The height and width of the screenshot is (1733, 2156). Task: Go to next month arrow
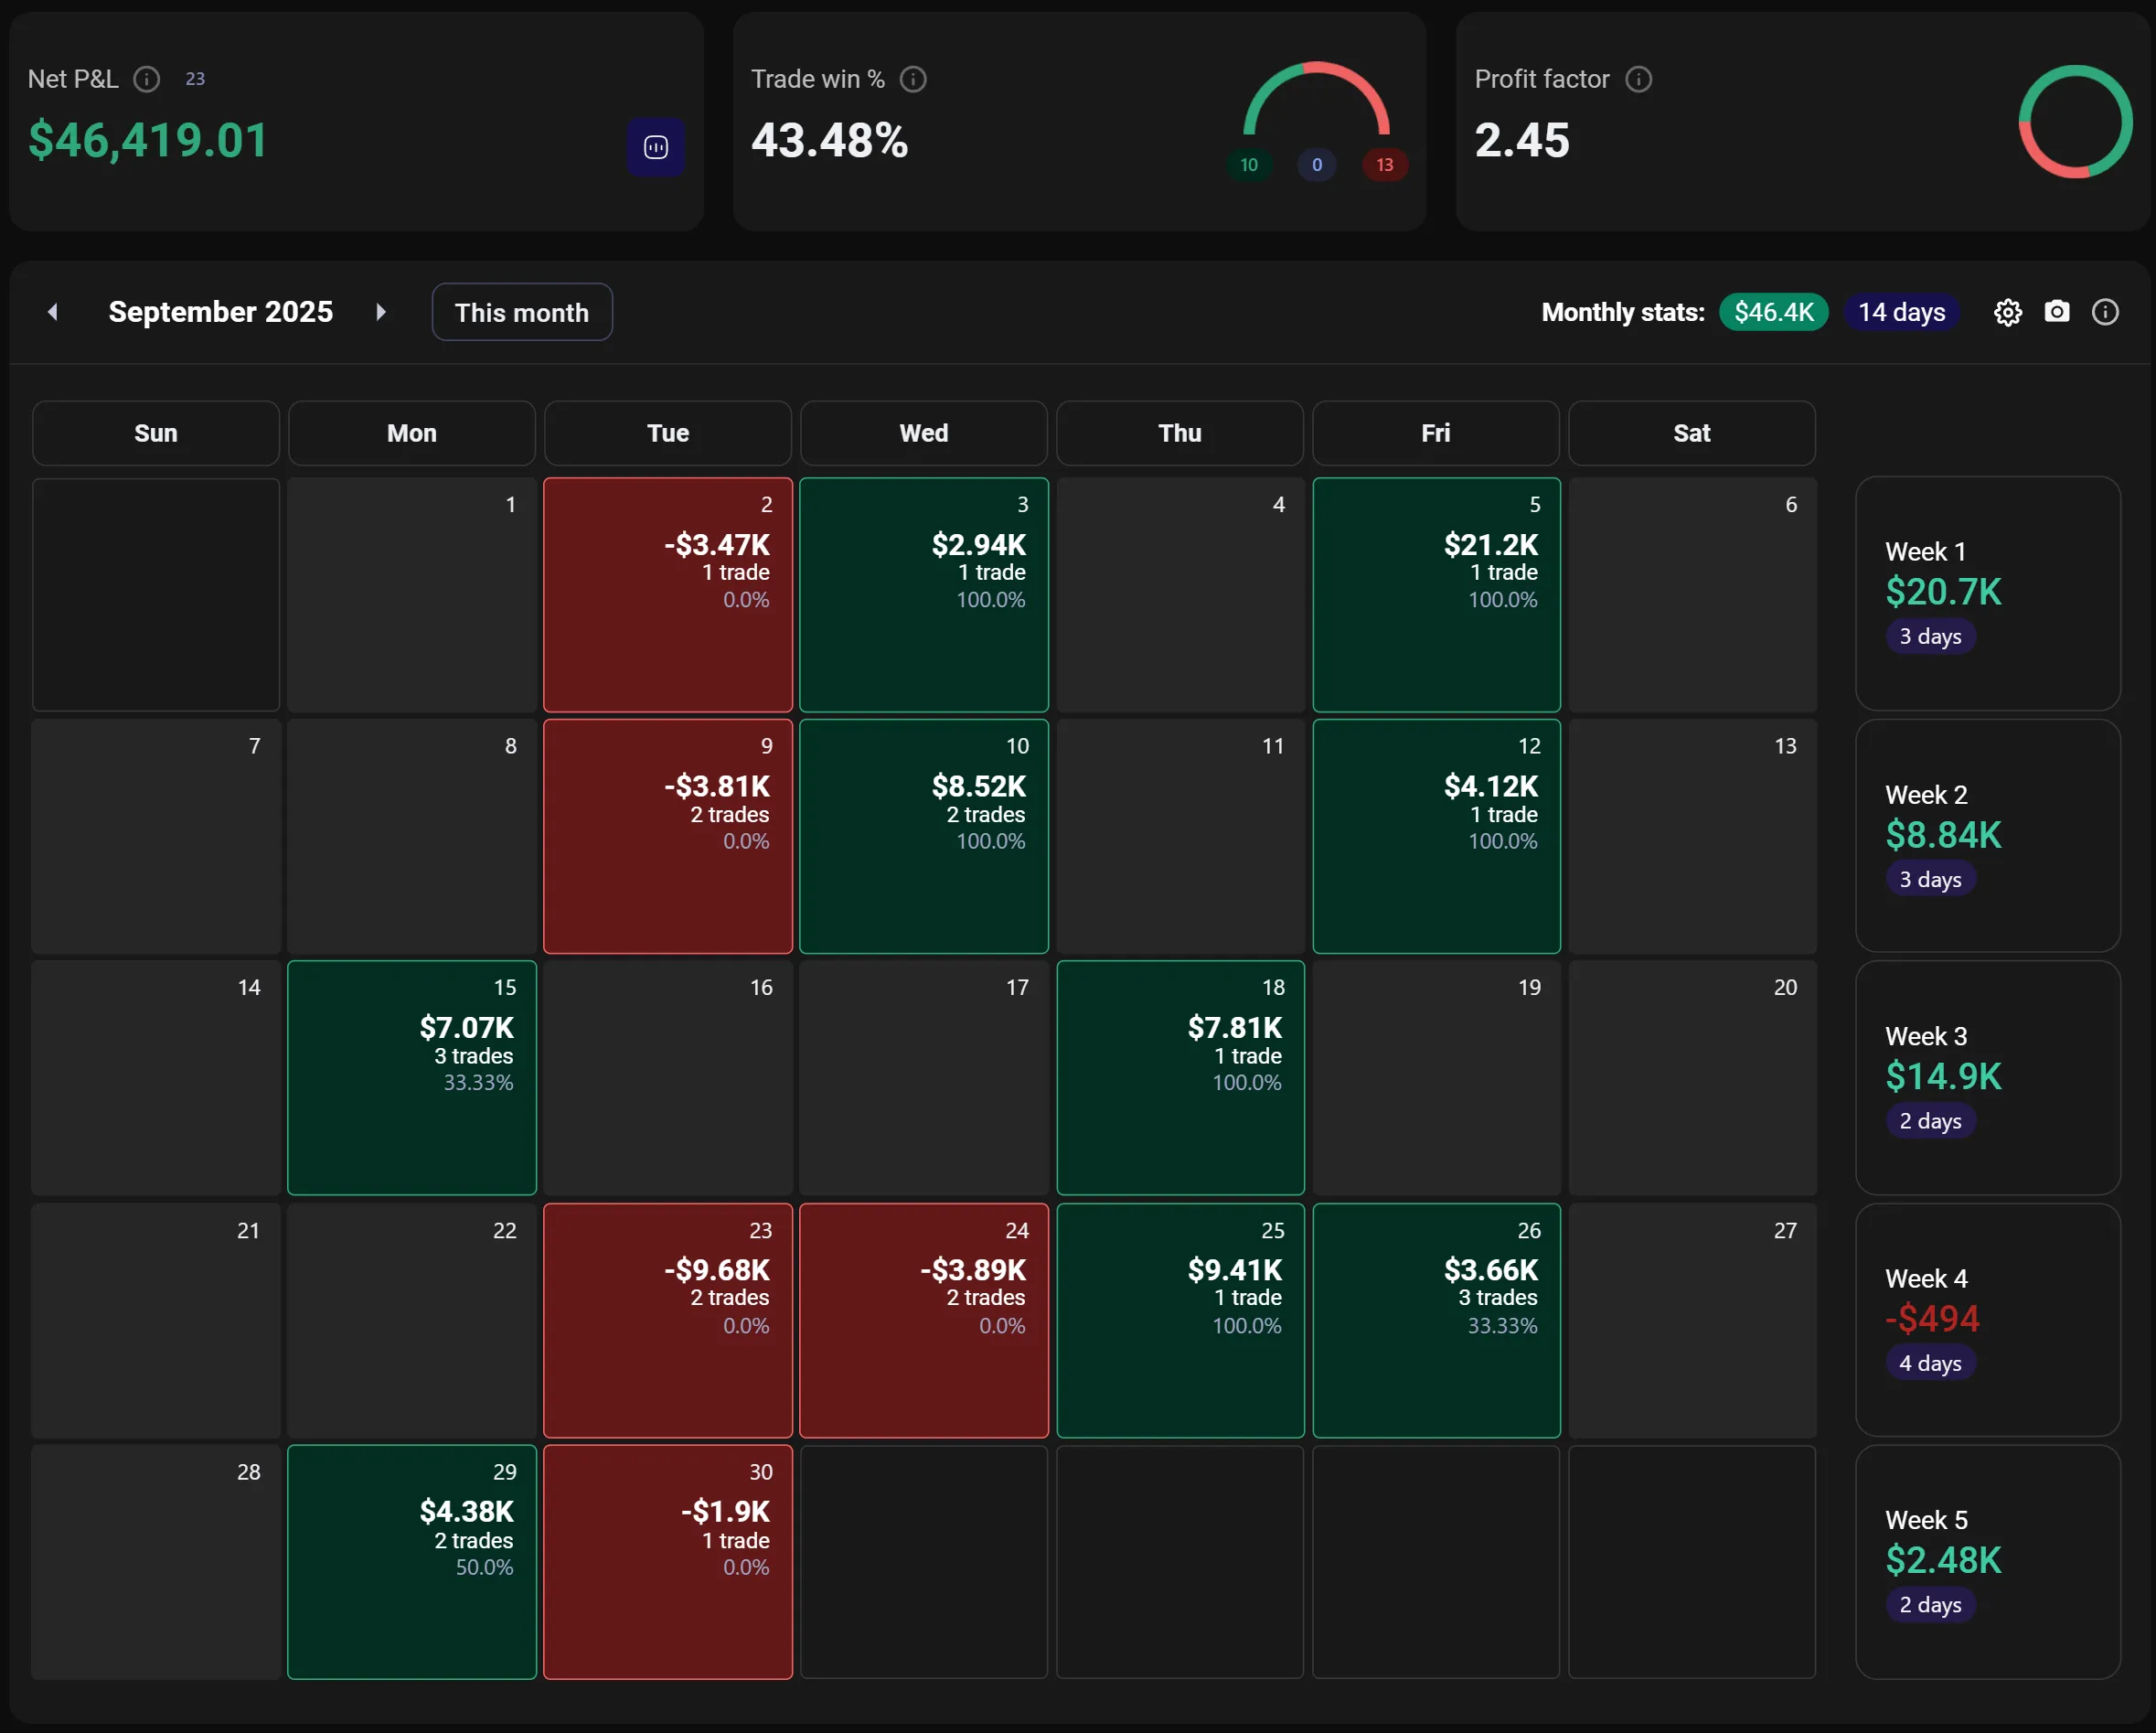coord(381,312)
